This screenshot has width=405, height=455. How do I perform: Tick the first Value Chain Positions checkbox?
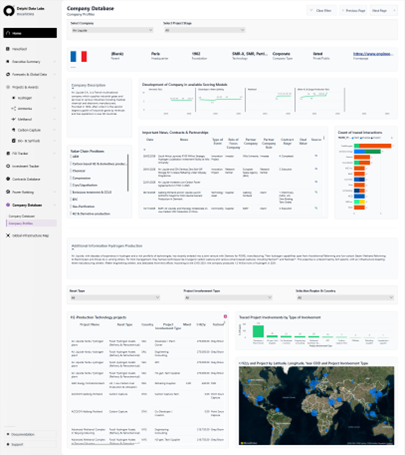[x=71, y=156]
